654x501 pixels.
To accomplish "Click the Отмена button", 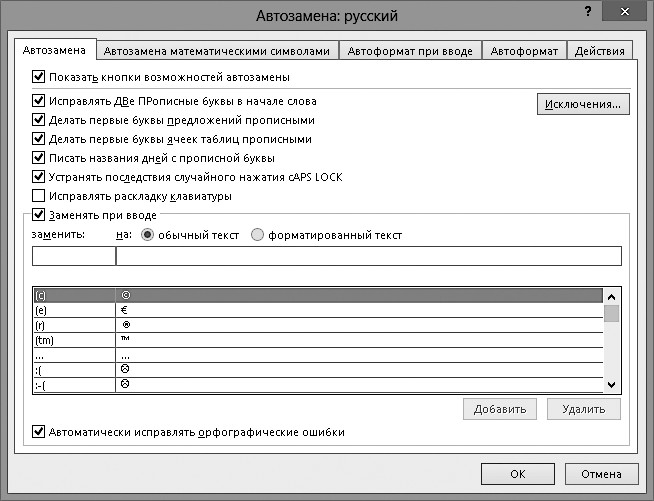I will 602,475.
